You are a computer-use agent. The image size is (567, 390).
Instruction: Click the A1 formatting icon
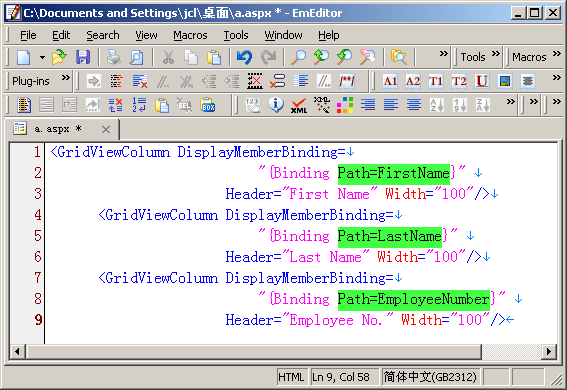[390, 81]
